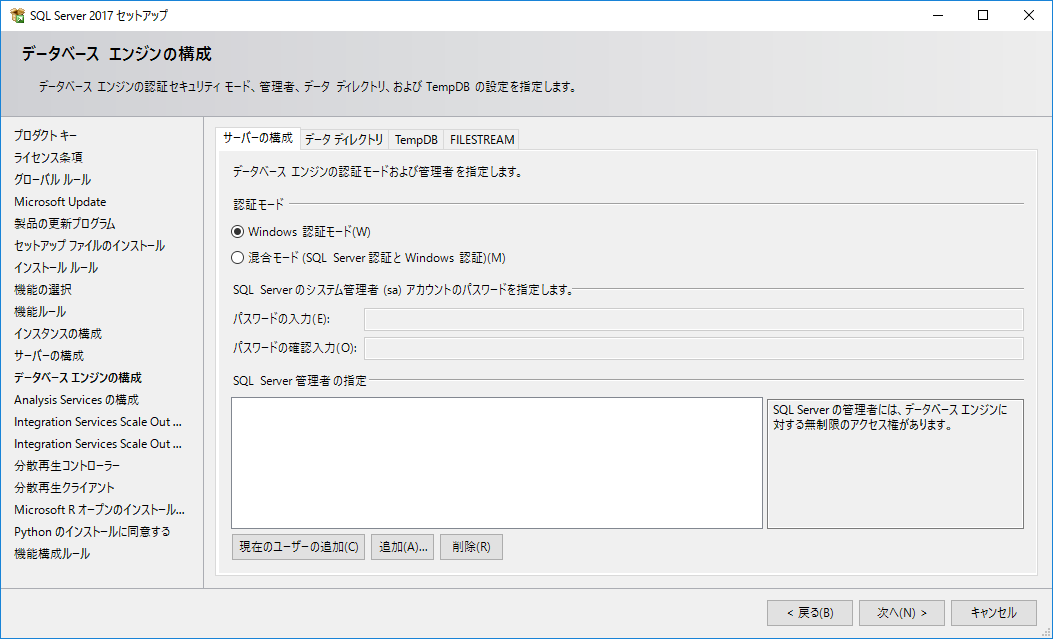Select プロダクト キー step in sidebar
This screenshot has height=639, width=1053.
click(45, 135)
